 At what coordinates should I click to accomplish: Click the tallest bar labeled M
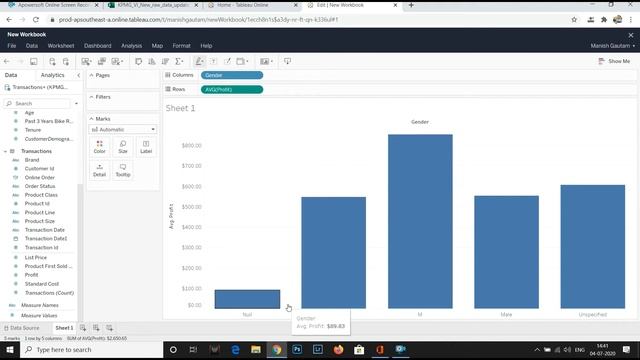tap(420, 221)
